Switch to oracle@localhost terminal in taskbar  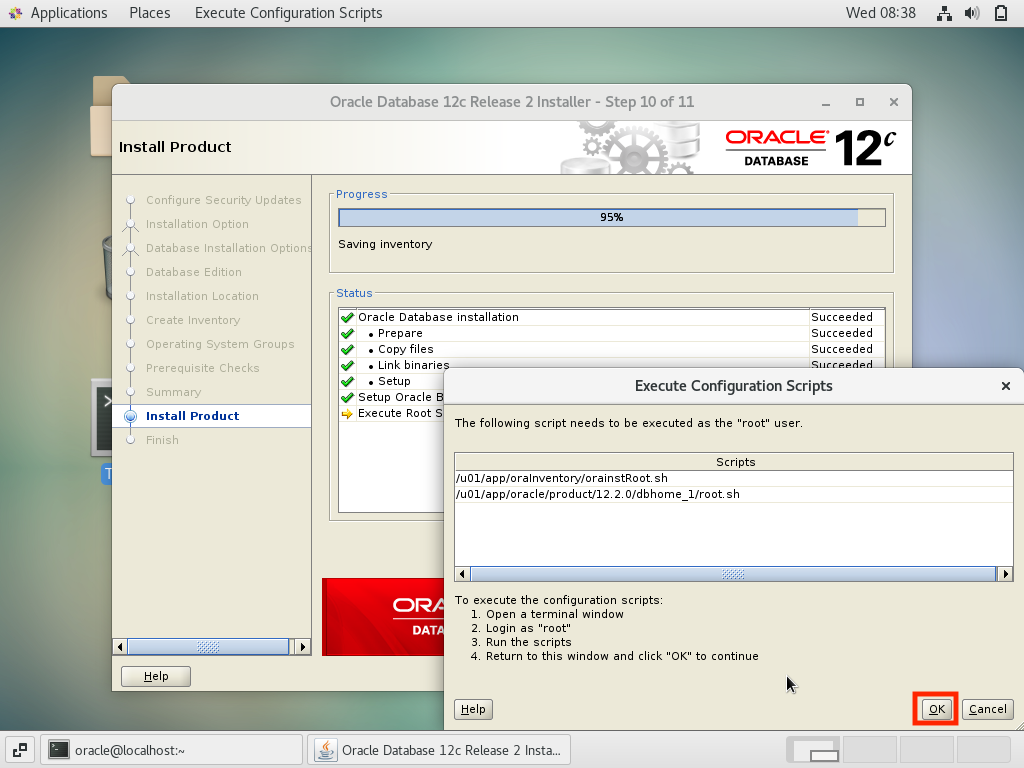point(171,750)
